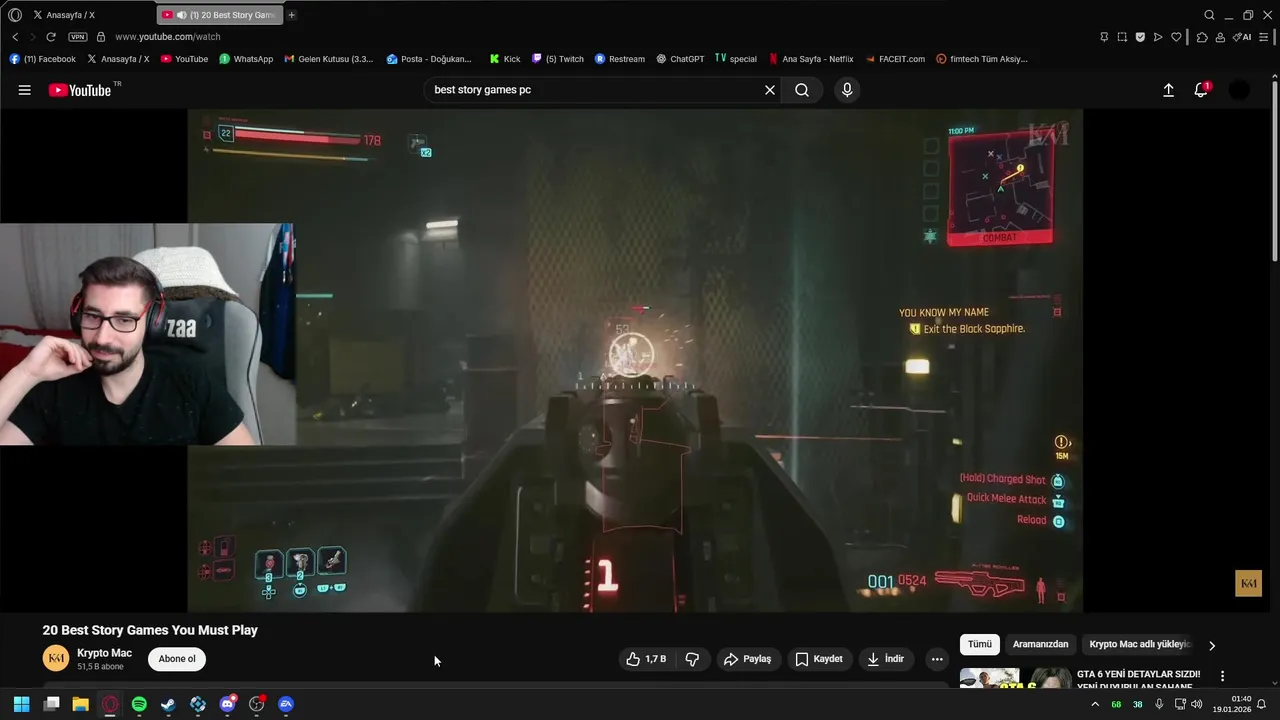Open options for GTA 6 recommendation

pos(1222,676)
